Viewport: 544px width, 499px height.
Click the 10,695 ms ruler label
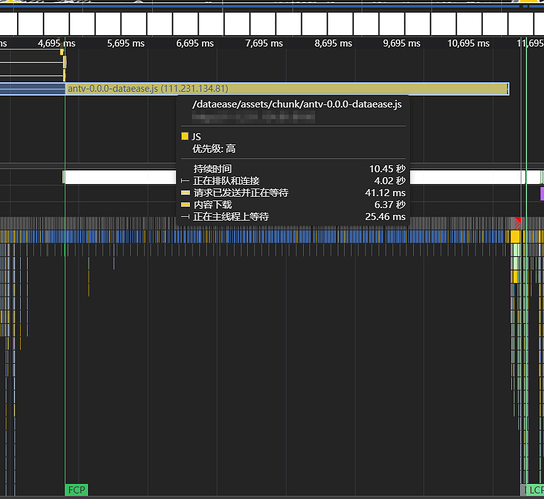(x=468, y=43)
